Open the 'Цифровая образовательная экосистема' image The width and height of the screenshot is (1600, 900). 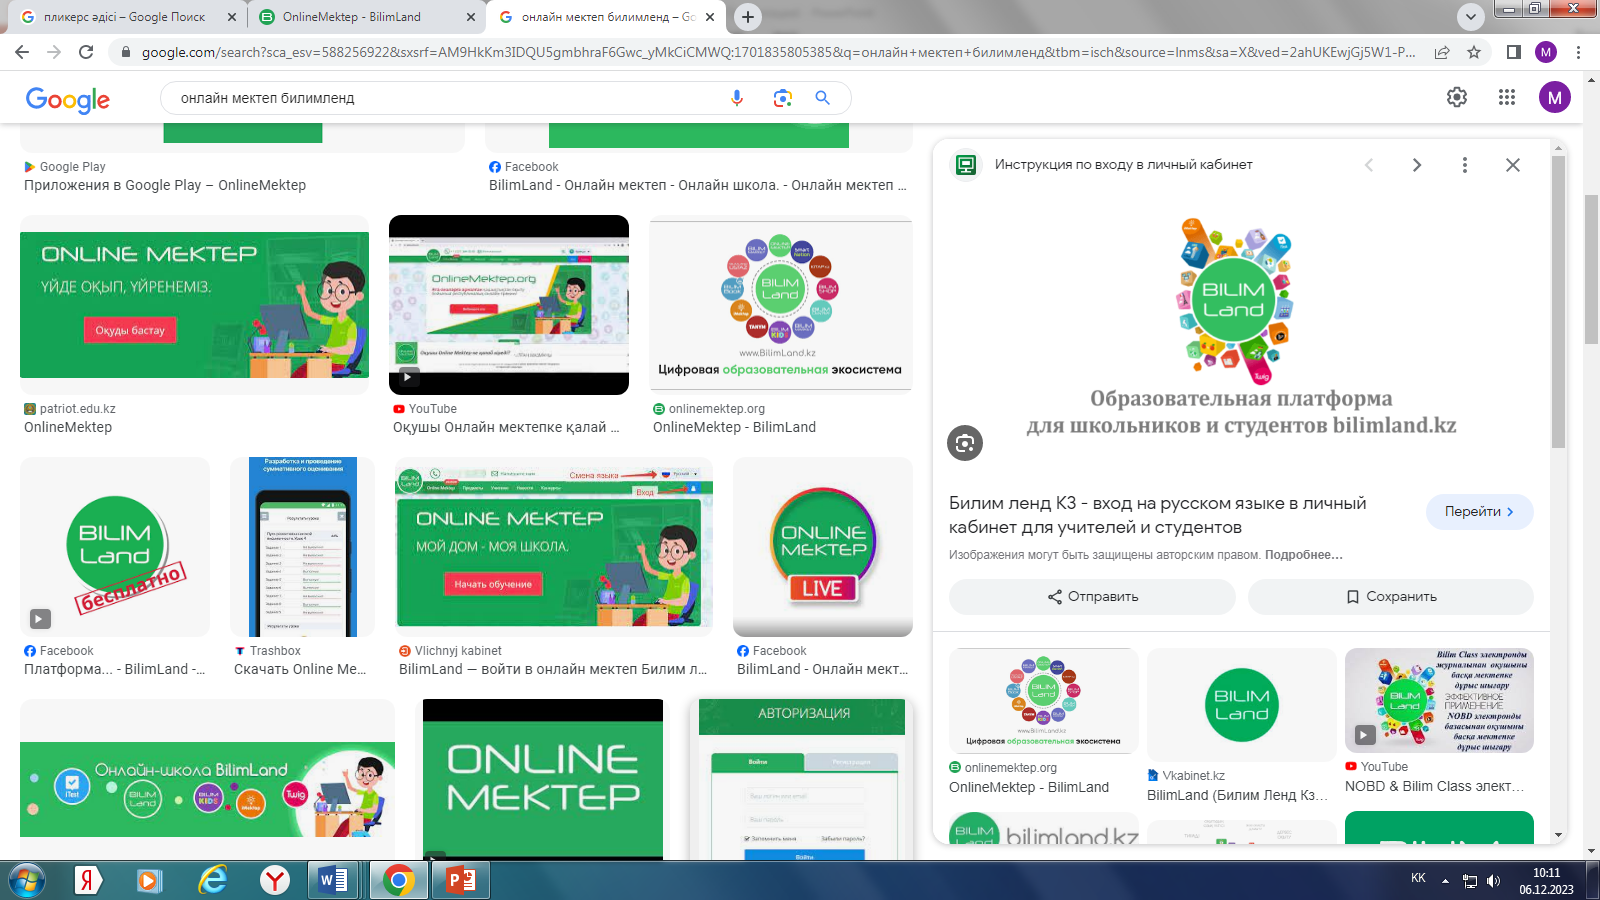tap(781, 305)
